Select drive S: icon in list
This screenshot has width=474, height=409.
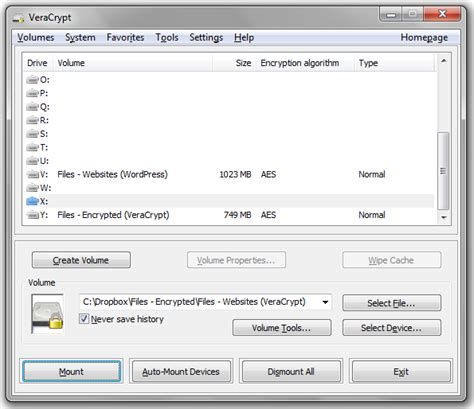tap(32, 134)
